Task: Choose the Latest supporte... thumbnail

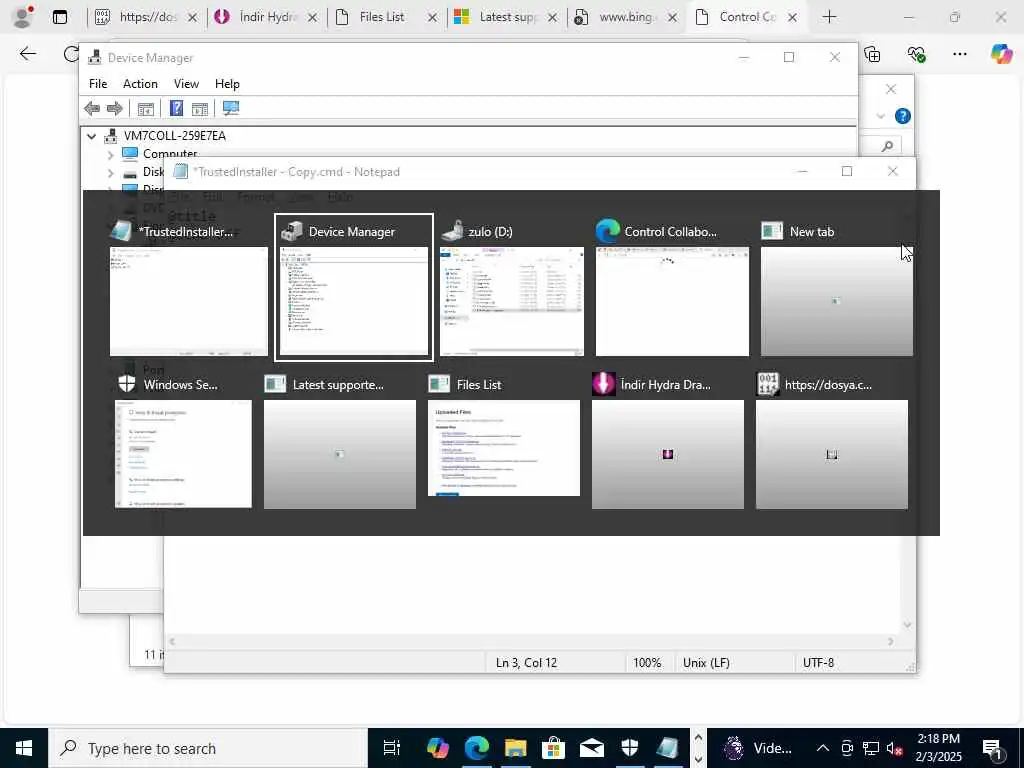Action: [340, 441]
